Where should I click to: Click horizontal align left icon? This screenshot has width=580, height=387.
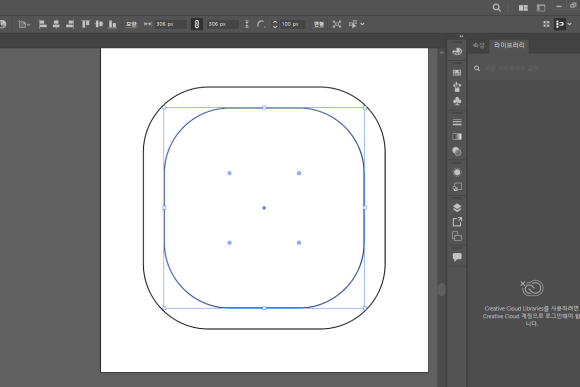[43, 24]
